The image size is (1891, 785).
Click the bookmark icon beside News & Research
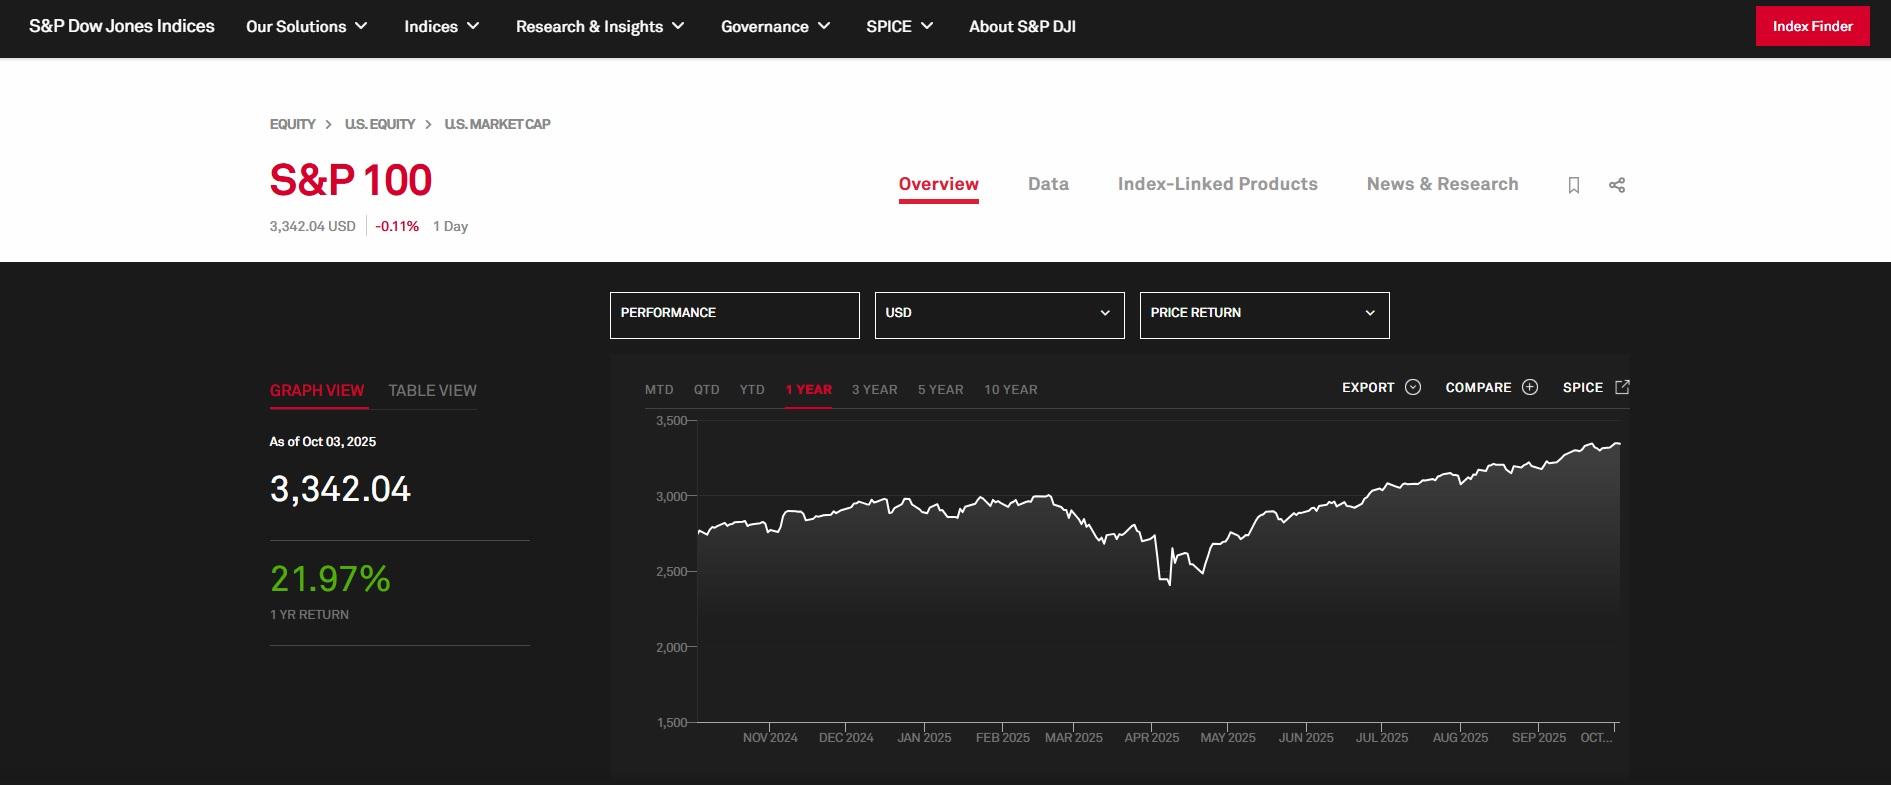click(1573, 185)
